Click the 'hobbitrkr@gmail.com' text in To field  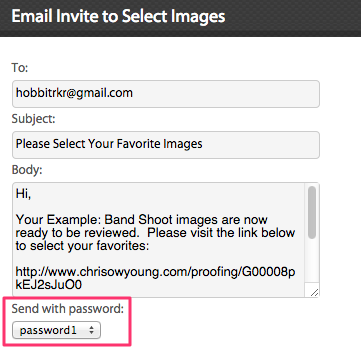point(74,93)
